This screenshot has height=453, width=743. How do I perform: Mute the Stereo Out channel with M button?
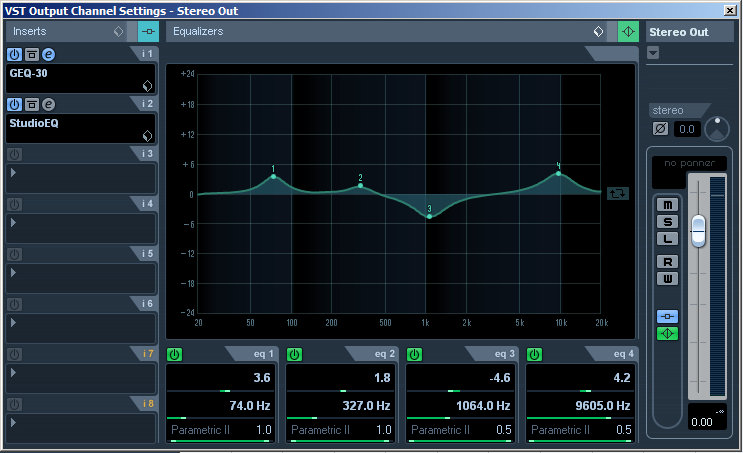[667, 205]
